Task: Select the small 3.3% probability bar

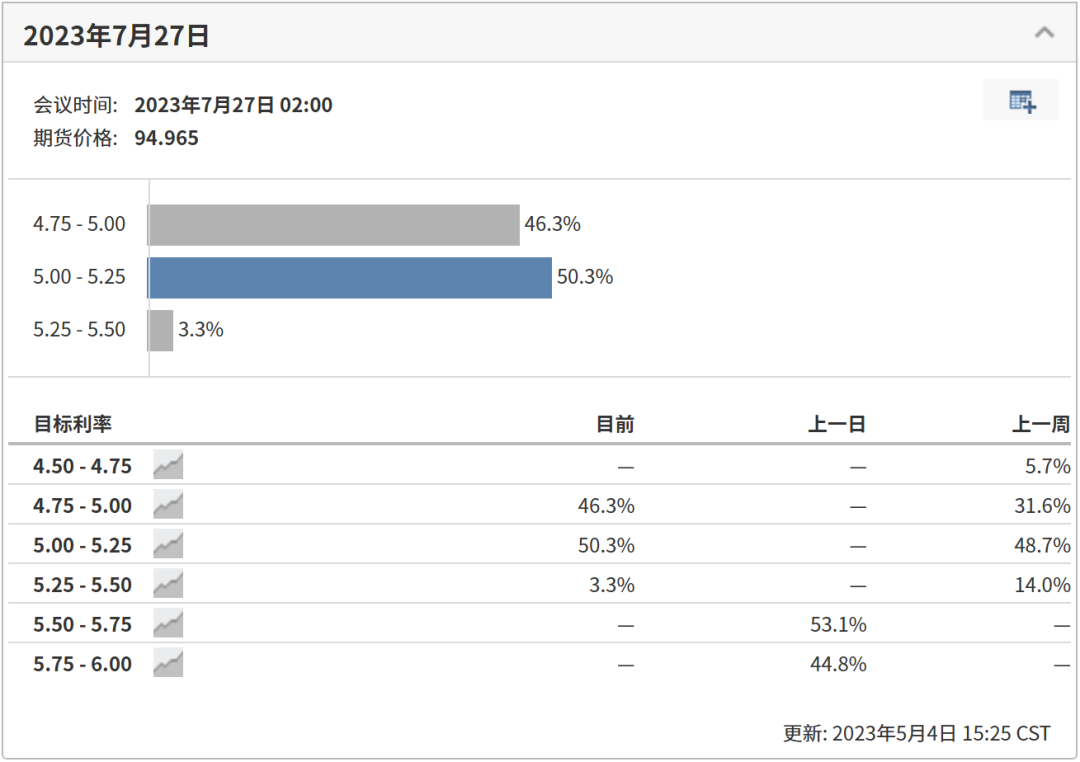Action: click(x=160, y=331)
